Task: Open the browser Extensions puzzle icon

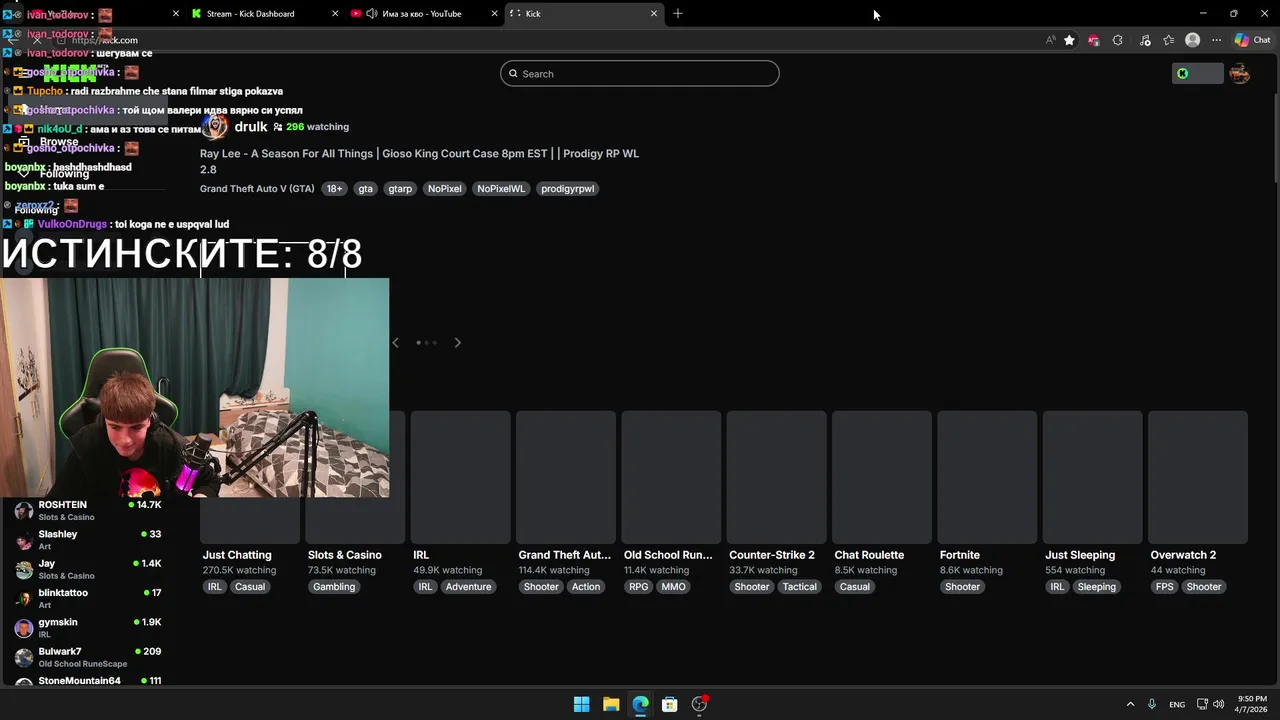Action: pos(1117,40)
